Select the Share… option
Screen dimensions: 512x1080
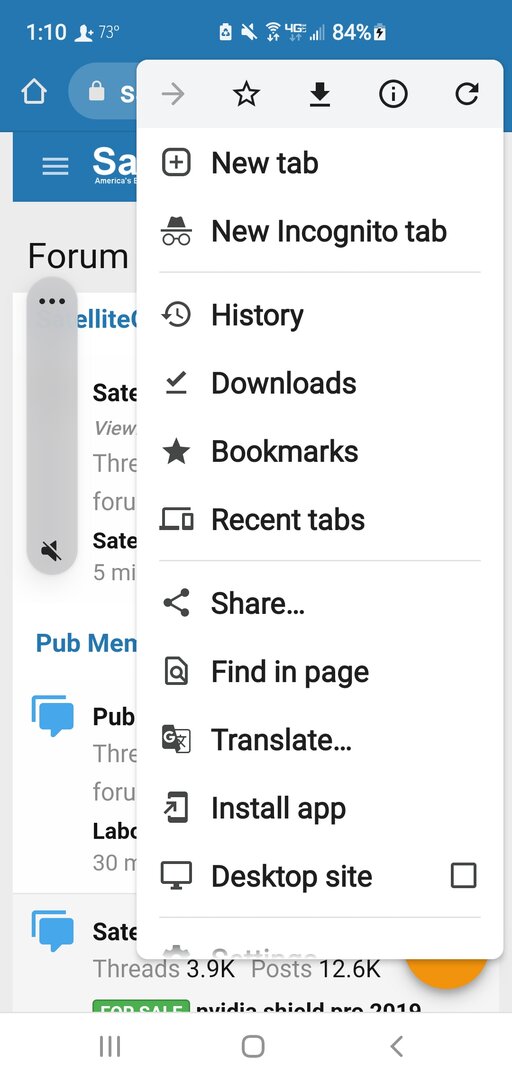(320, 603)
